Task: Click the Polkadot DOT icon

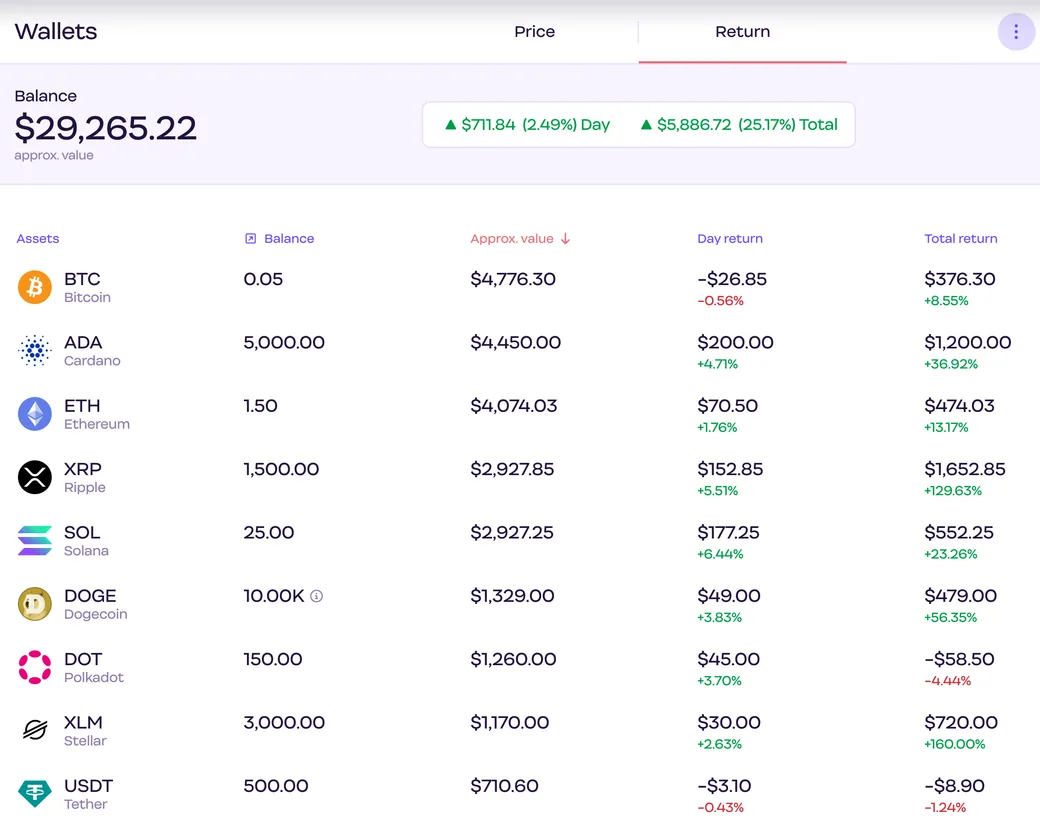Action: coord(34,667)
